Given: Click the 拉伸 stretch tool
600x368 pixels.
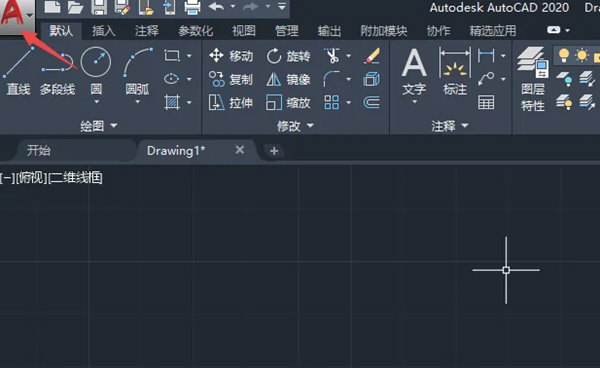Looking at the screenshot, I should [231, 103].
